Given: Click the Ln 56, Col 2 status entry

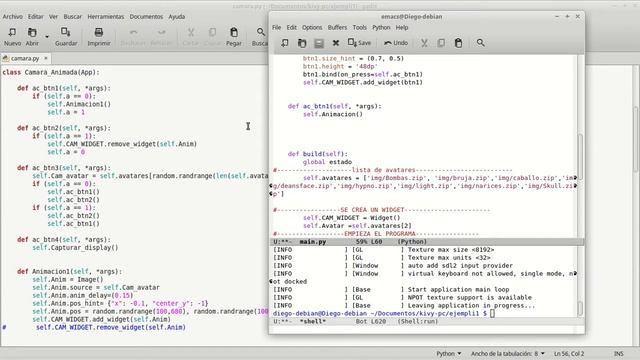Looking at the screenshot, I should pyautogui.click(x=569, y=353).
